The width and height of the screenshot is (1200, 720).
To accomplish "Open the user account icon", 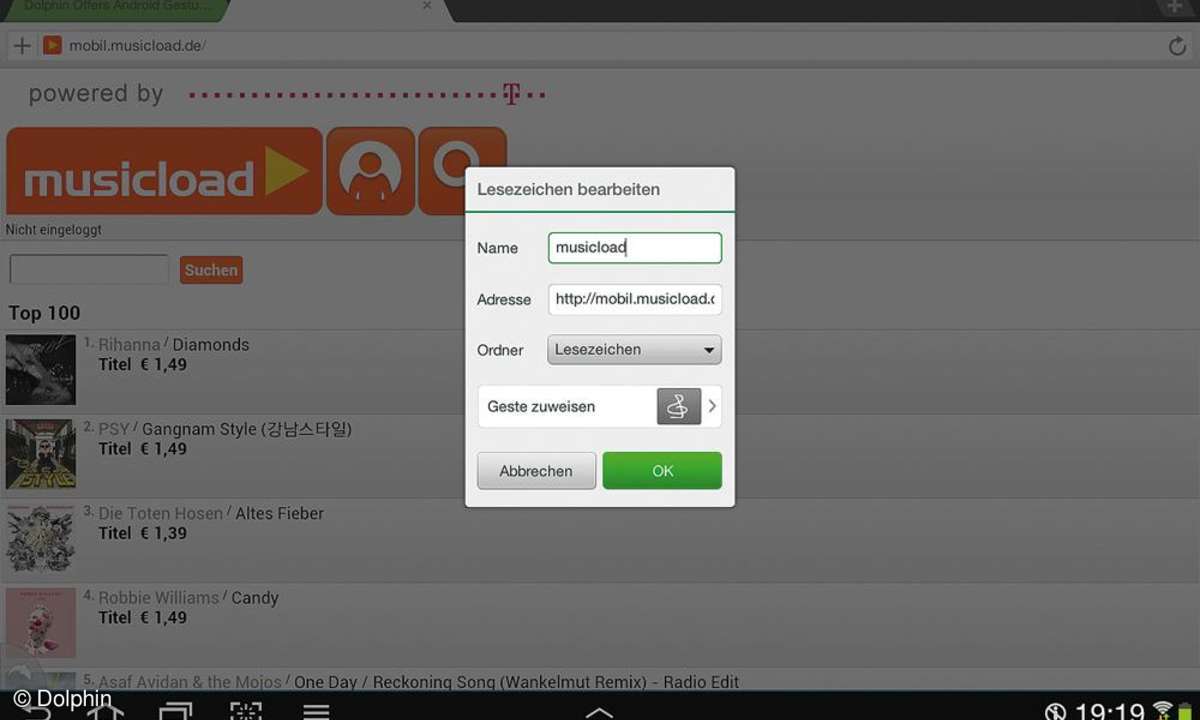I will (x=370, y=171).
